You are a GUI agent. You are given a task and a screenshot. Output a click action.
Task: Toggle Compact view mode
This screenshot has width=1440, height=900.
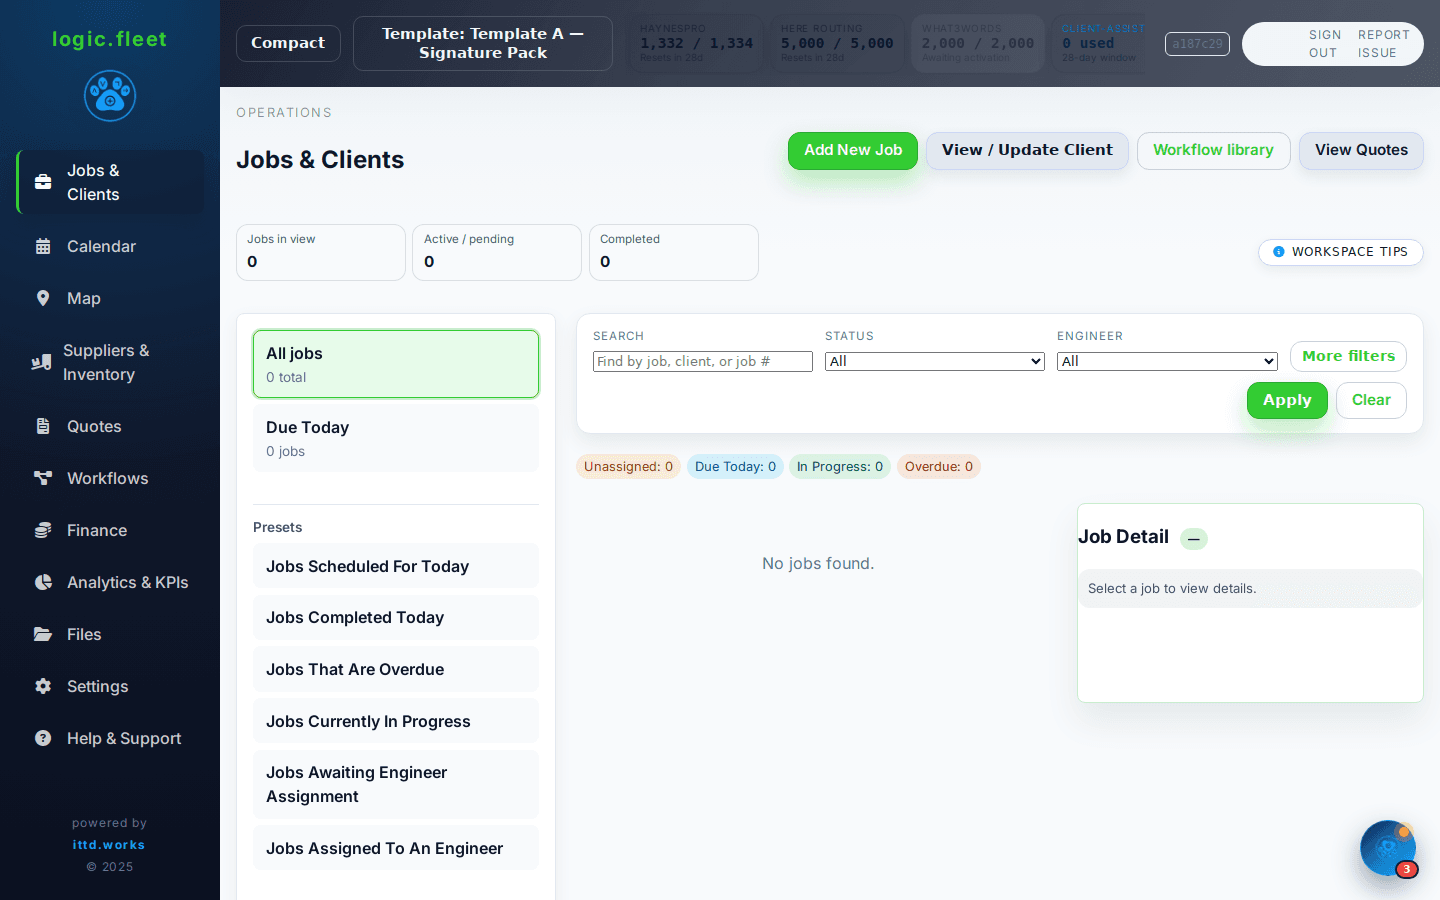tap(288, 43)
